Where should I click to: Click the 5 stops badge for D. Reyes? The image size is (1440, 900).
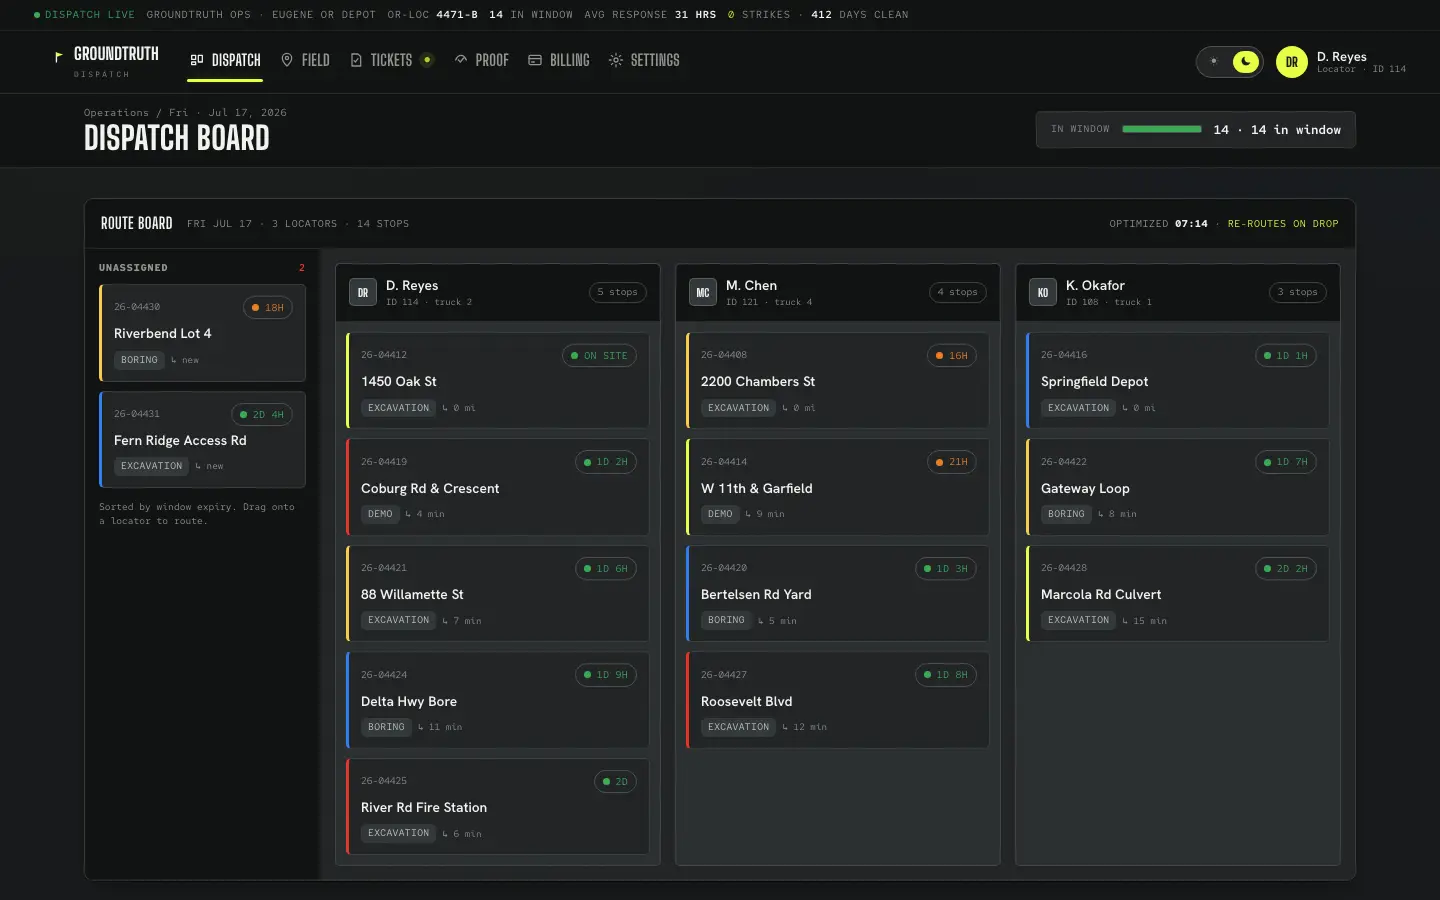pyautogui.click(x=617, y=292)
